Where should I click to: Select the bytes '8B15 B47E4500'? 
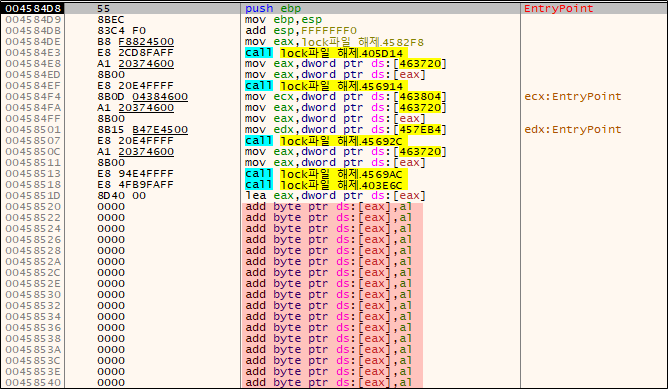[x=142, y=130]
